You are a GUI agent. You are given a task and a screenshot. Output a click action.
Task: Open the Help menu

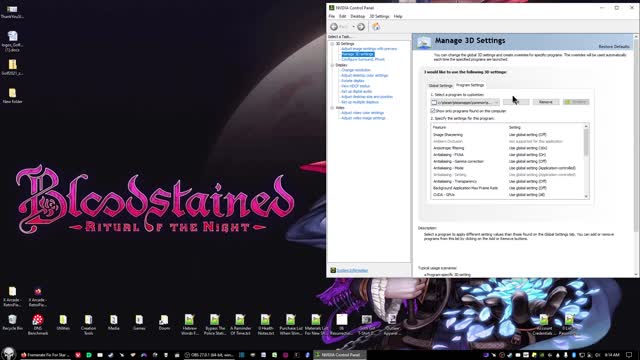click(x=398, y=16)
